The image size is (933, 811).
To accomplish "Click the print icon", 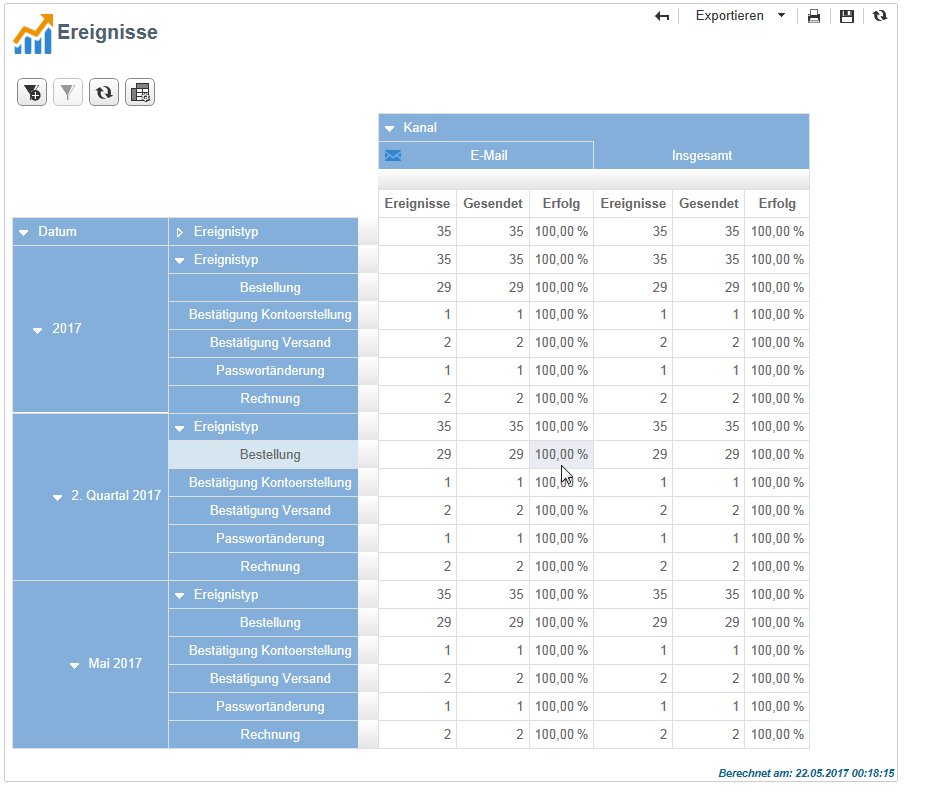I will (814, 16).
